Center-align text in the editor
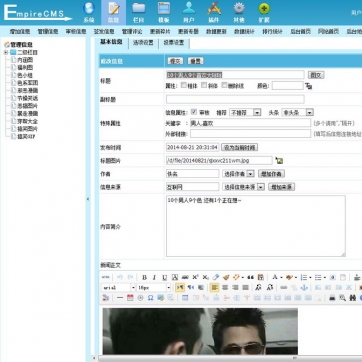 (x=225, y=287)
